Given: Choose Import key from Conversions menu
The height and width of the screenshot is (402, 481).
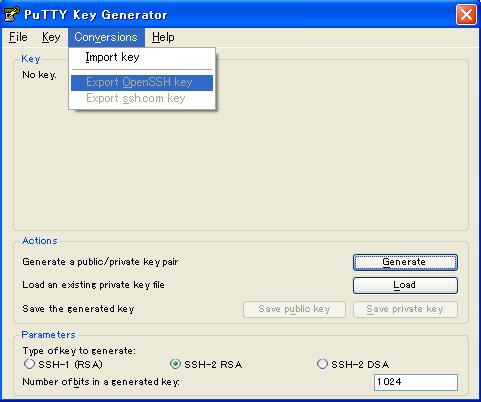Looking at the screenshot, I should coord(142,57).
